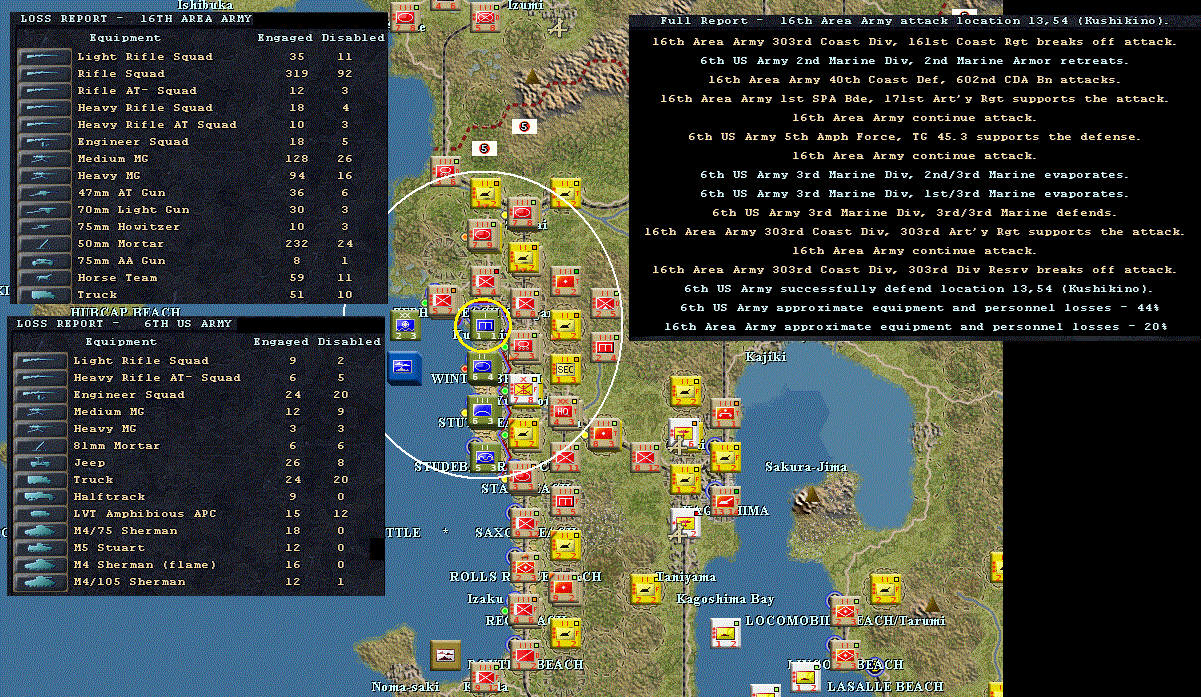The width and height of the screenshot is (1201, 697).
Task: Click the M4/75 Sherman tank icon
Action: coord(41,531)
